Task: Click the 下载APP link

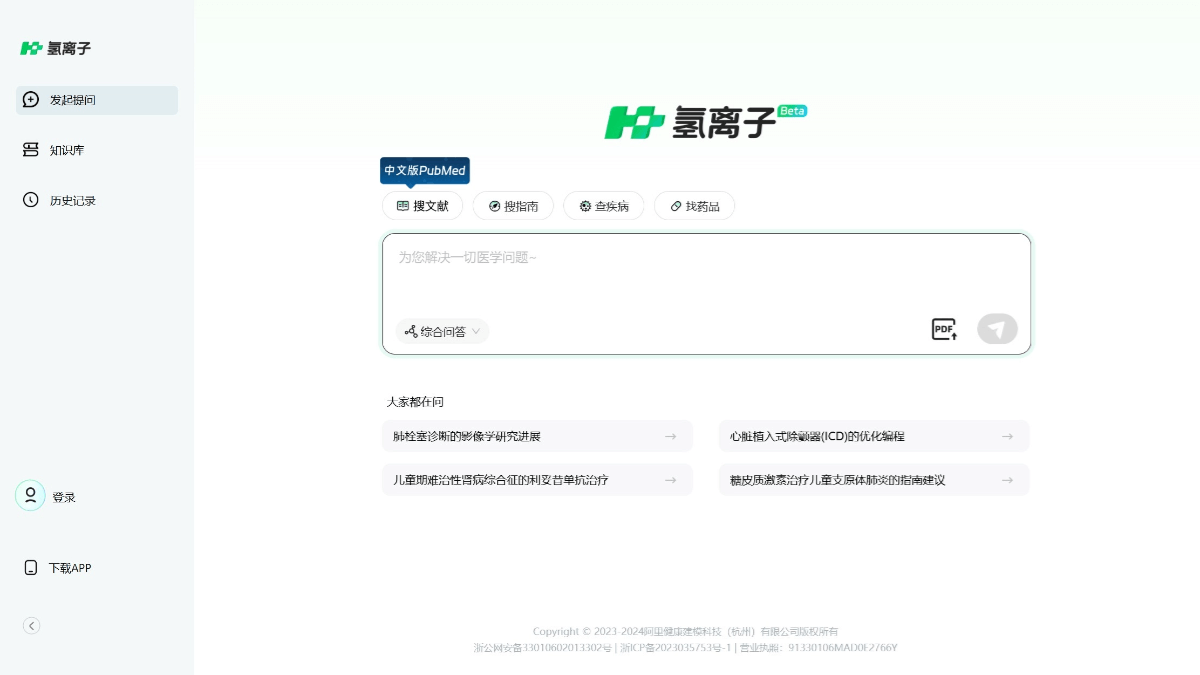Action: (x=70, y=568)
